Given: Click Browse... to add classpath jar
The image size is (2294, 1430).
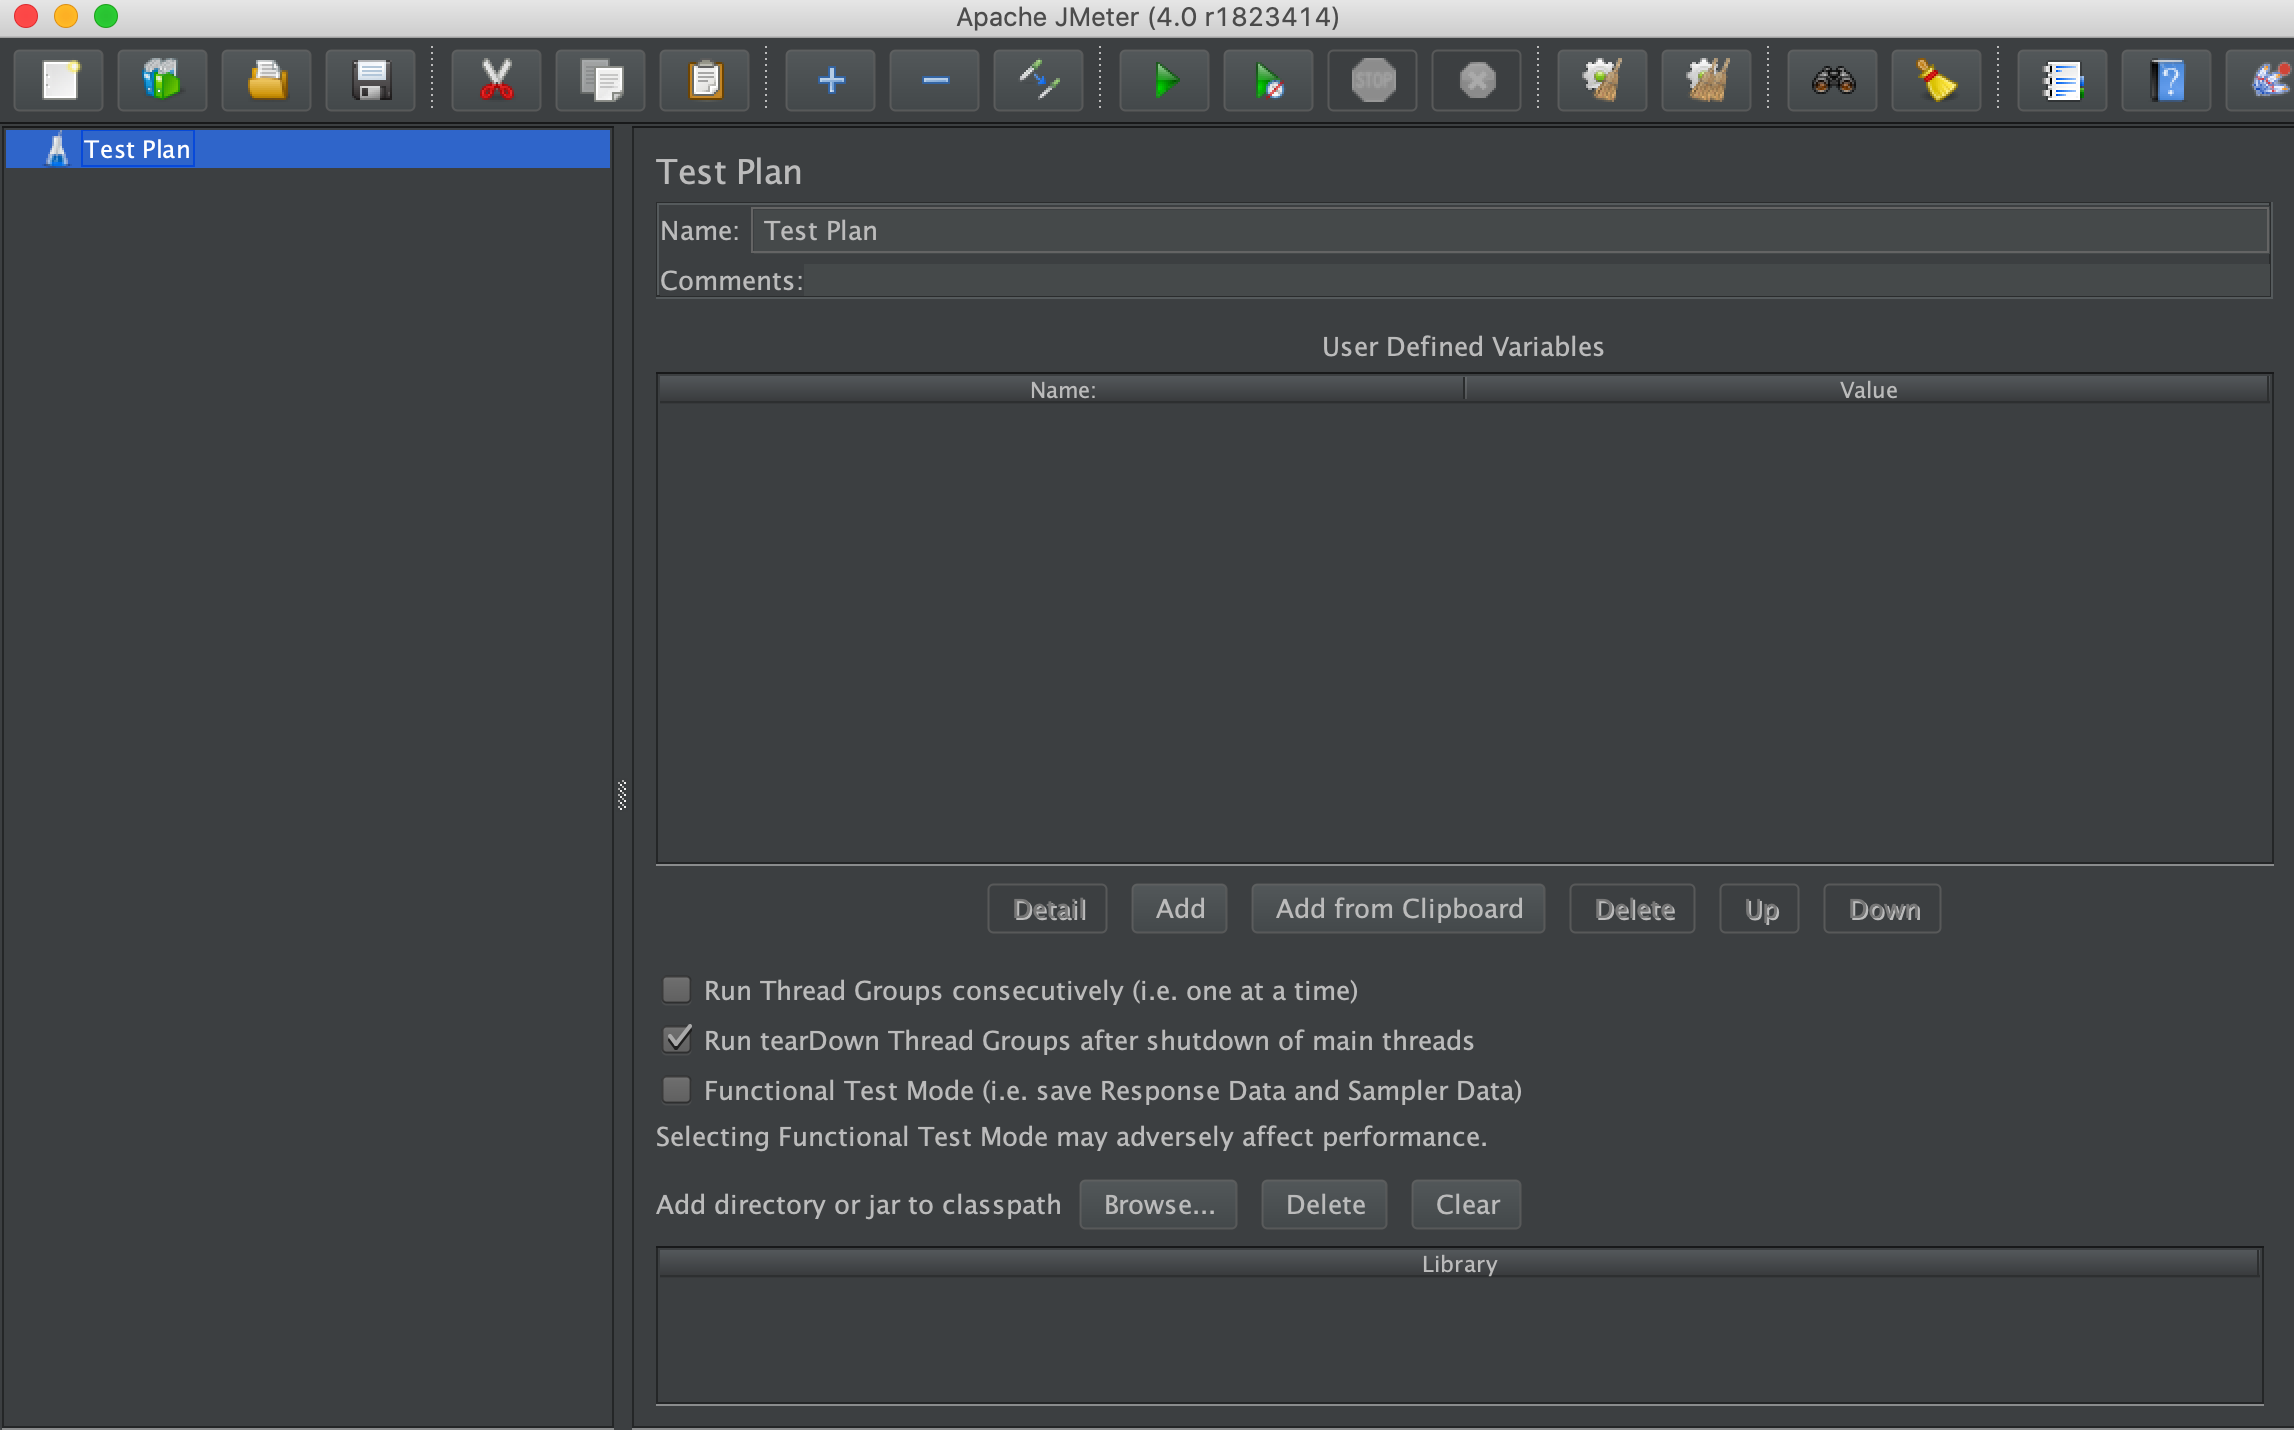Looking at the screenshot, I should pos(1158,1205).
